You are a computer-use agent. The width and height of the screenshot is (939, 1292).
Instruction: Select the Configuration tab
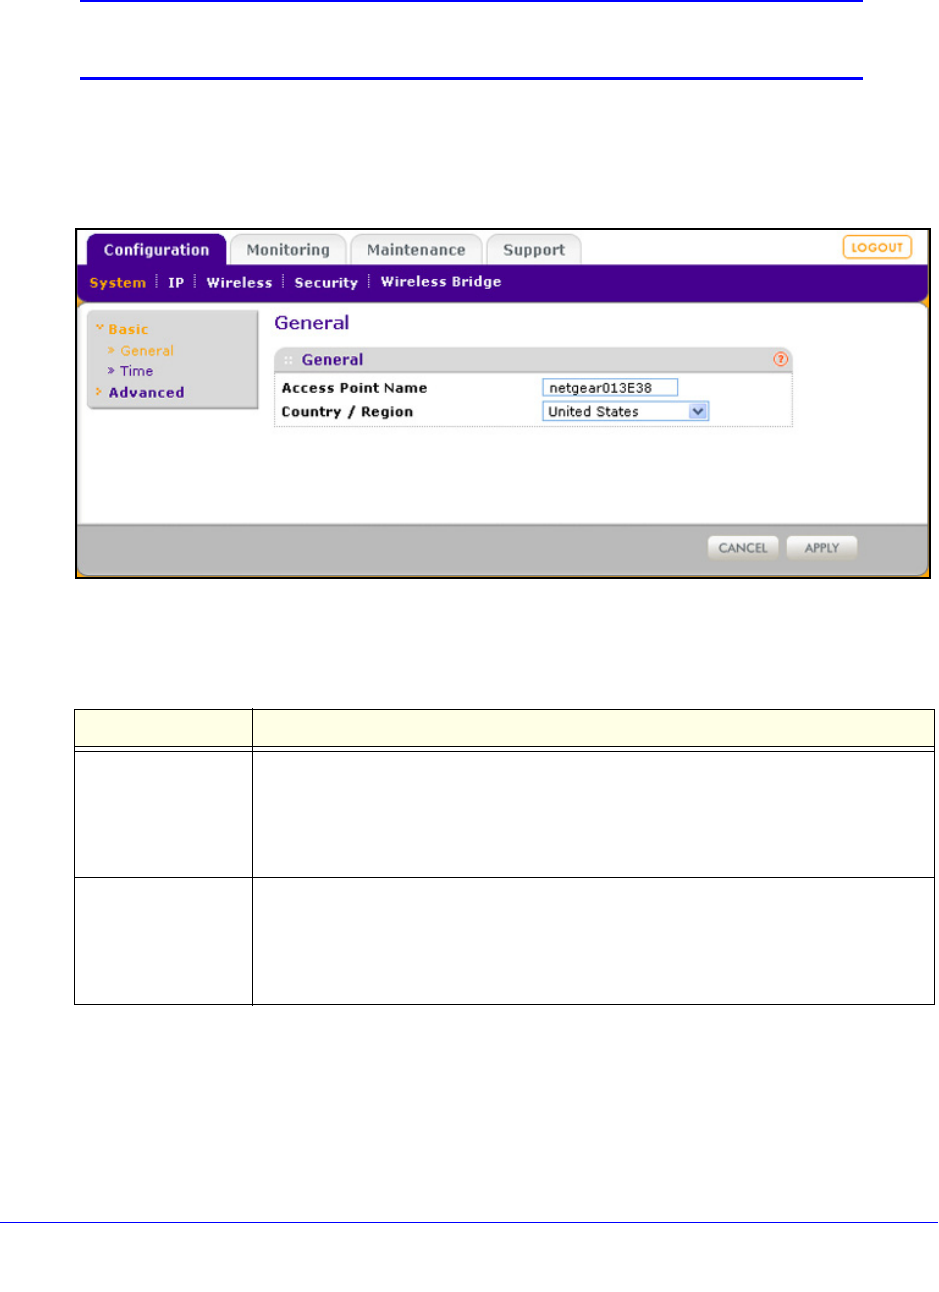(156, 250)
